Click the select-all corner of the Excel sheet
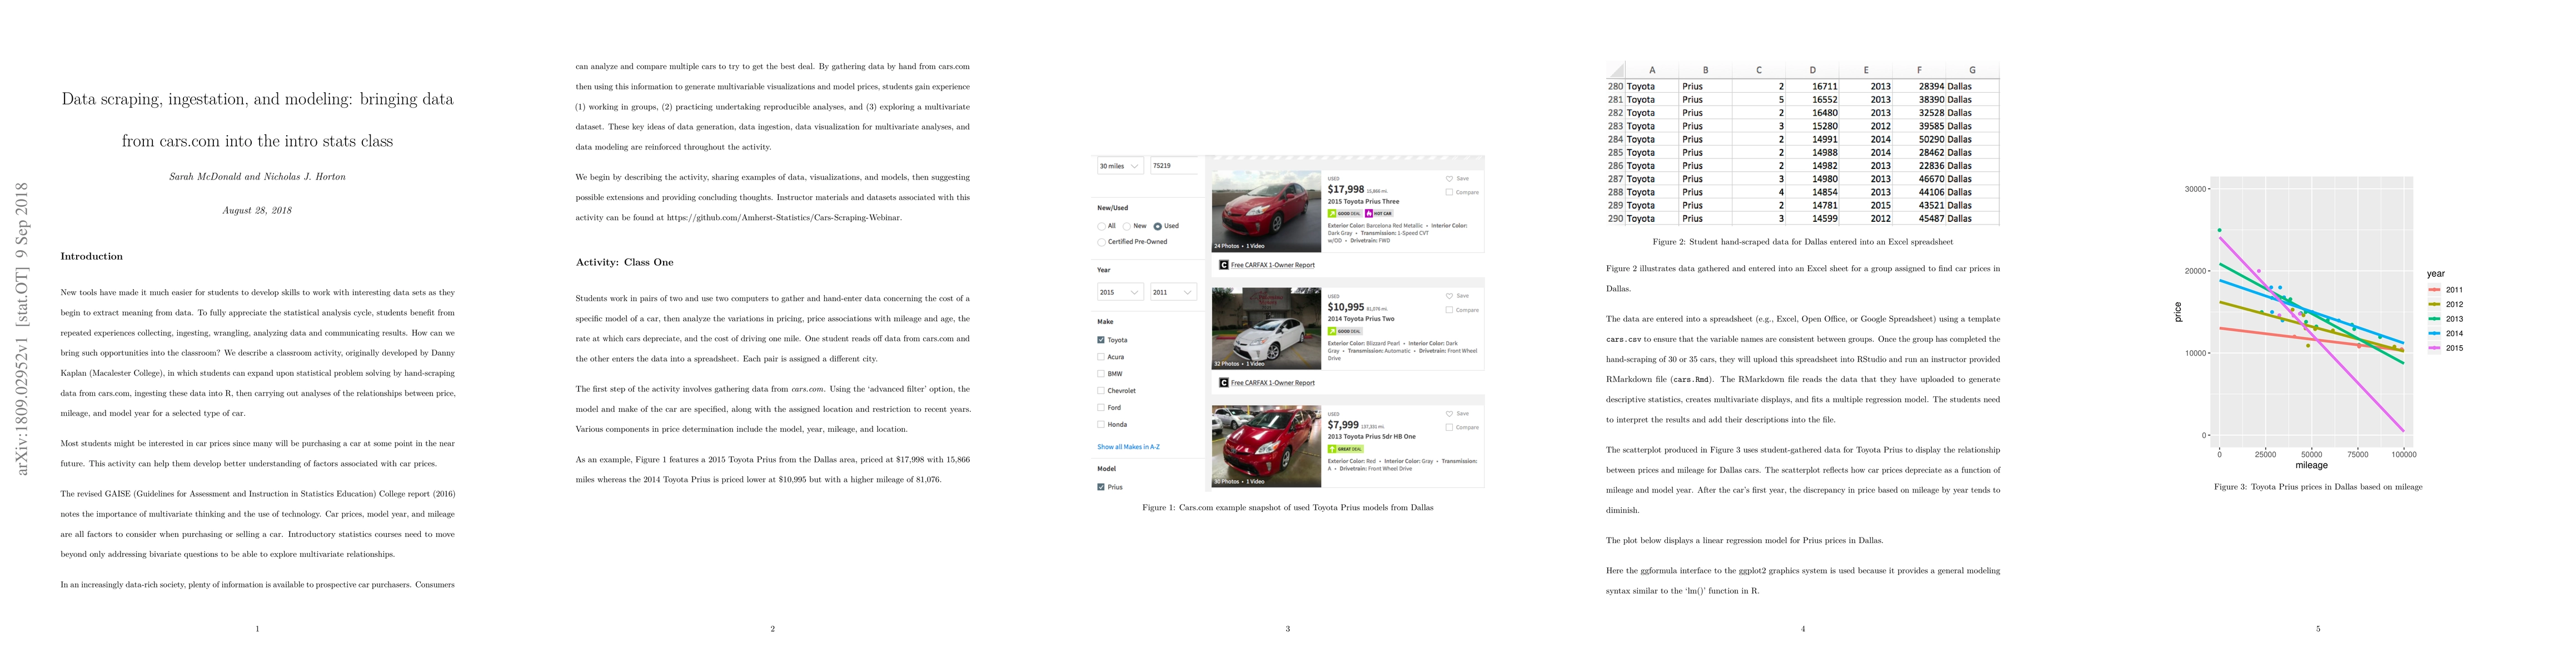2576x667 pixels. coord(1616,70)
